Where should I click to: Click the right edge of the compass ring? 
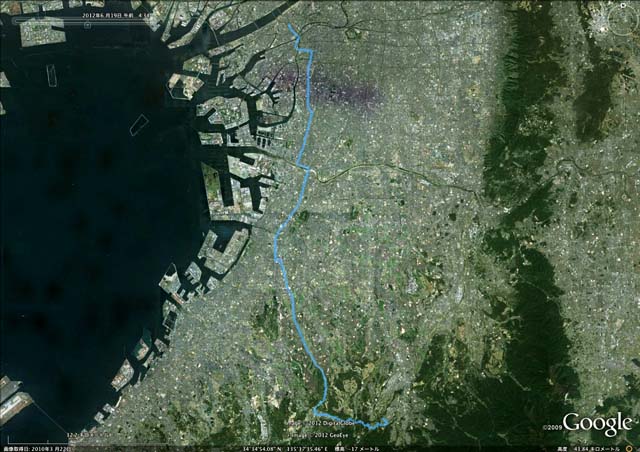point(637,20)
